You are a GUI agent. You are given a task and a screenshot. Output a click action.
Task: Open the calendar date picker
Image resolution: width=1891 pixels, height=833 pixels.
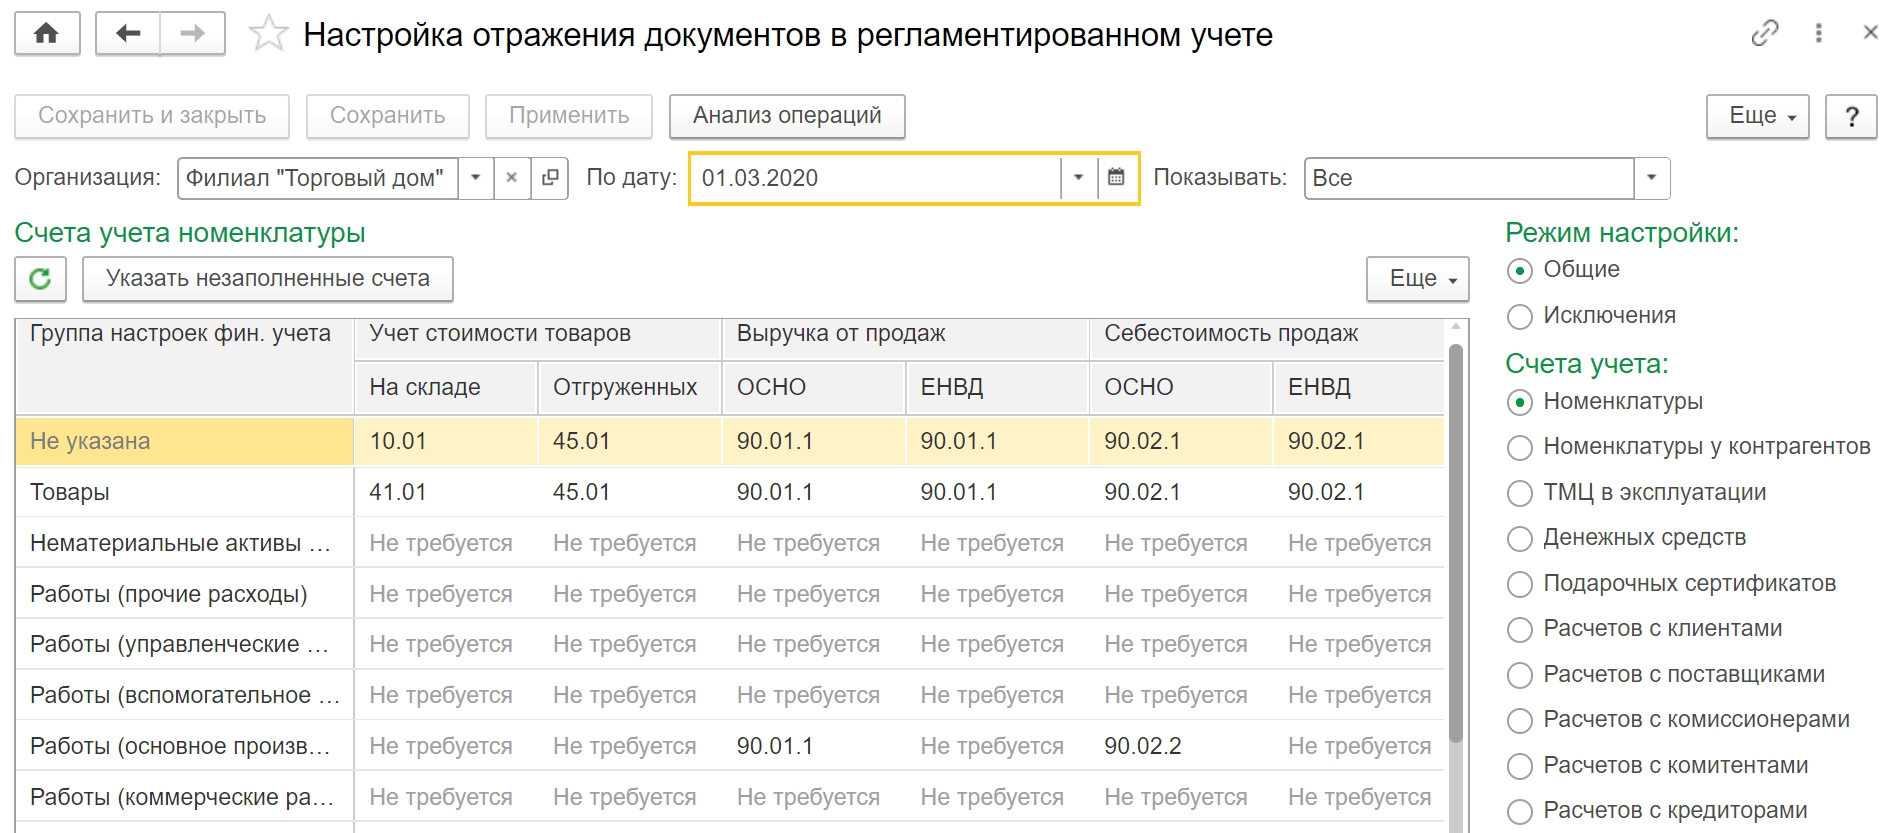click(1116, 178)
